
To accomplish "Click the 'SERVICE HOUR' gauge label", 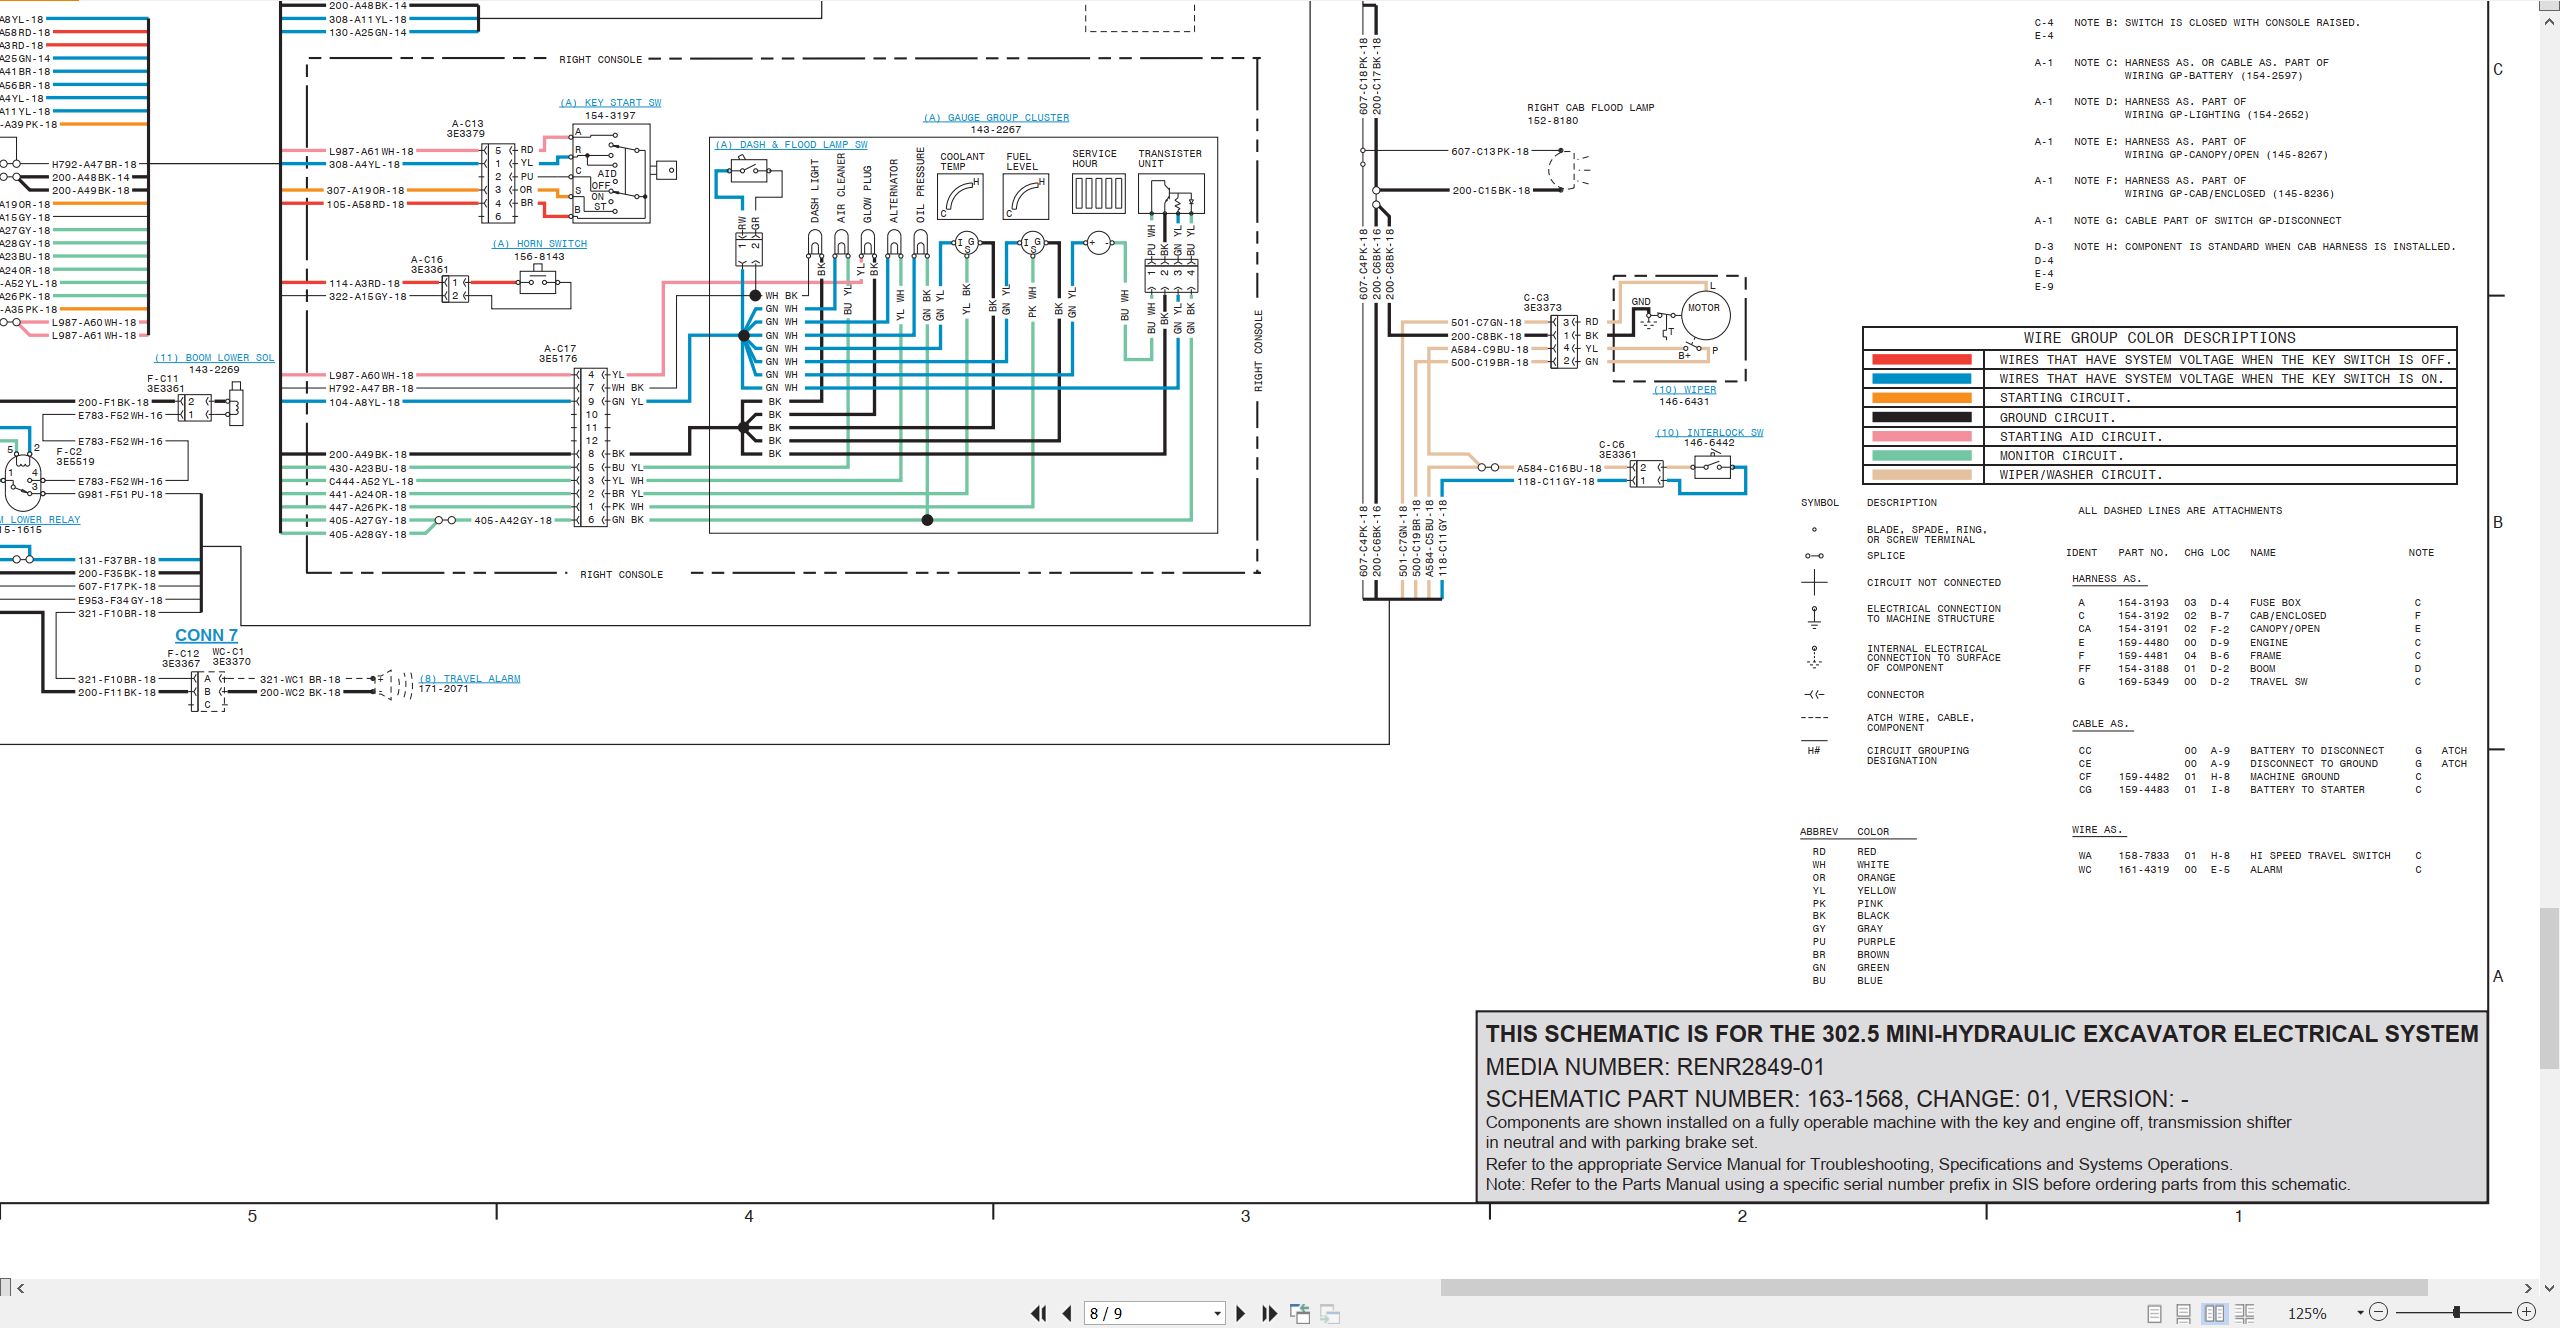I will 1094,159.
